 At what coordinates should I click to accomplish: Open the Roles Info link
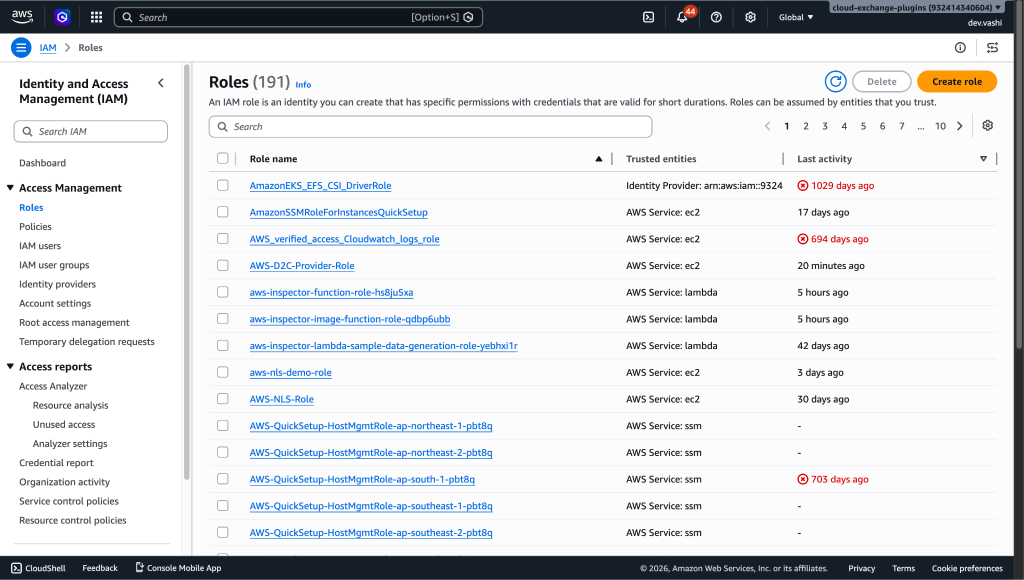click(303, 85)
